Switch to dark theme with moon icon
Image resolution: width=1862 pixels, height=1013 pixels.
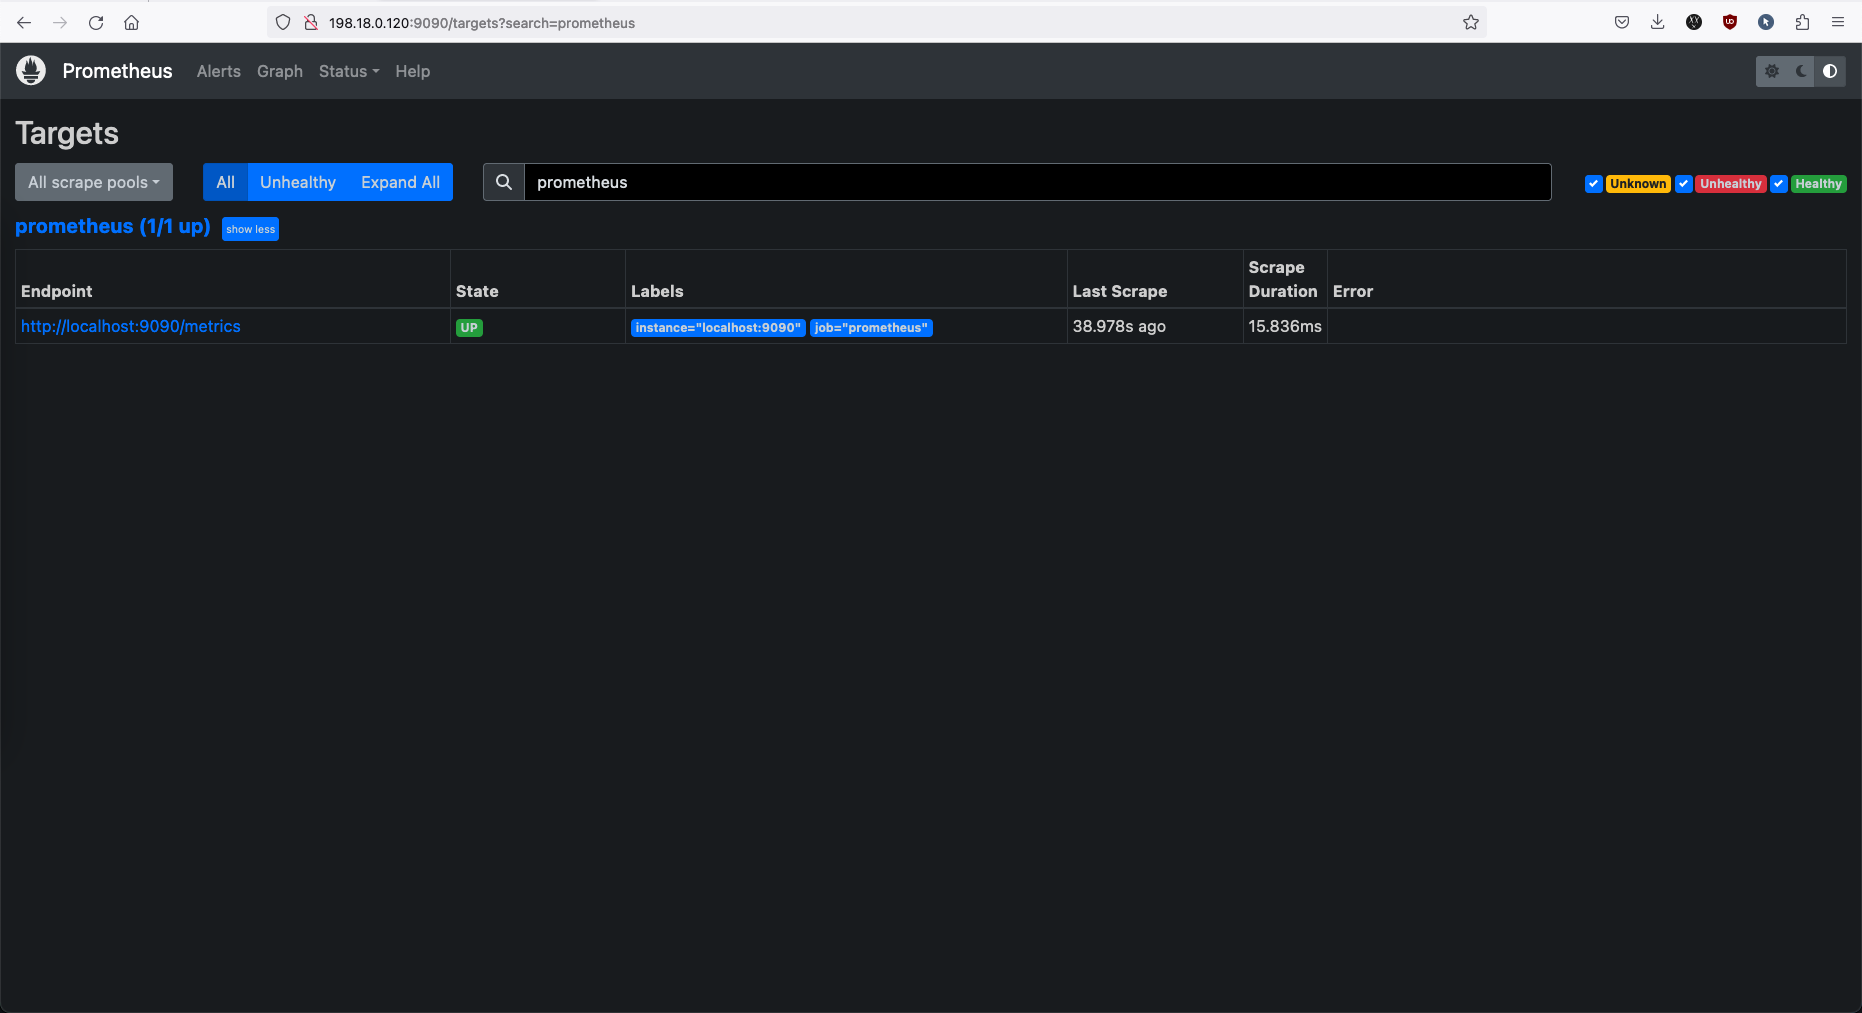point(1801,71)
